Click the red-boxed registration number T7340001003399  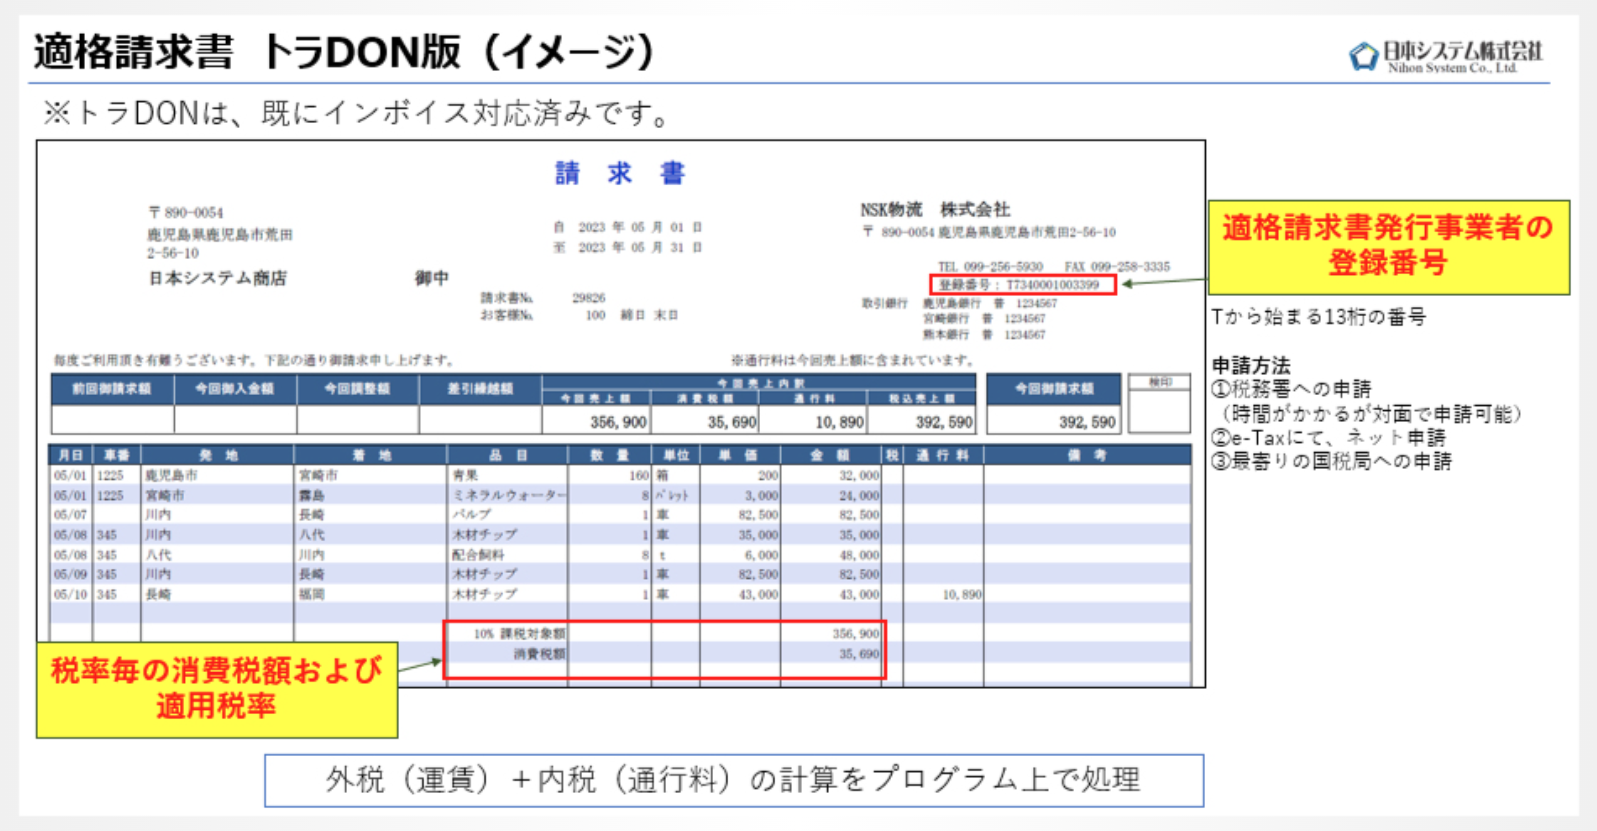pyautogui.click(x=1022, y=285)
